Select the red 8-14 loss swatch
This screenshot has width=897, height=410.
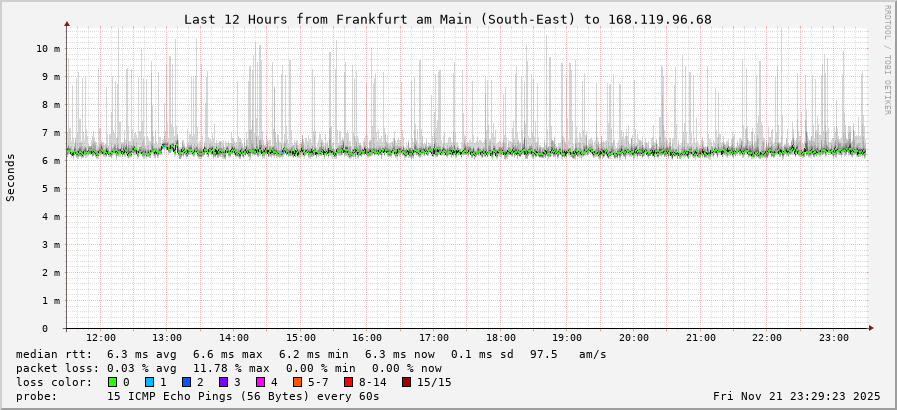click(x=349, y=382)
